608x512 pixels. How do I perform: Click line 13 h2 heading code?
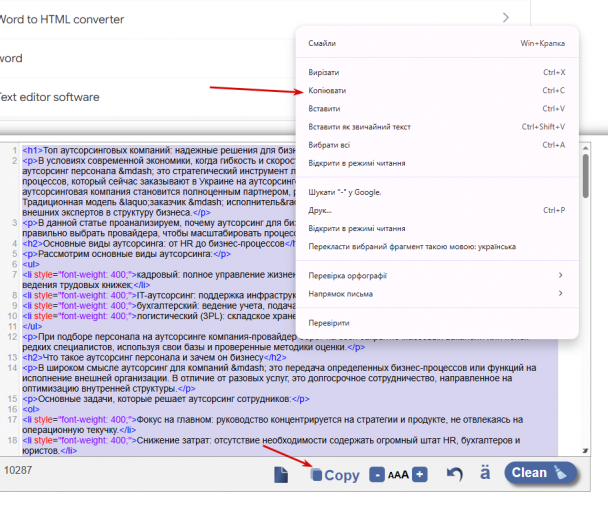point(154,357)
